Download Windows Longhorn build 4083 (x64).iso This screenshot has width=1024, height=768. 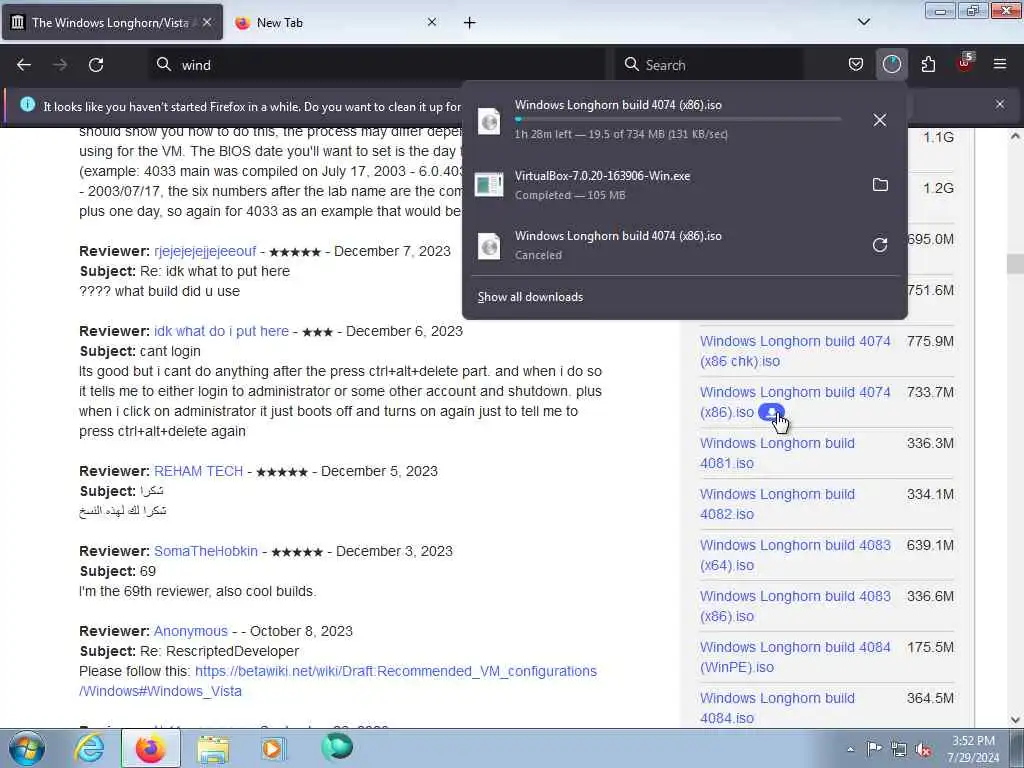tap(795, 554)
